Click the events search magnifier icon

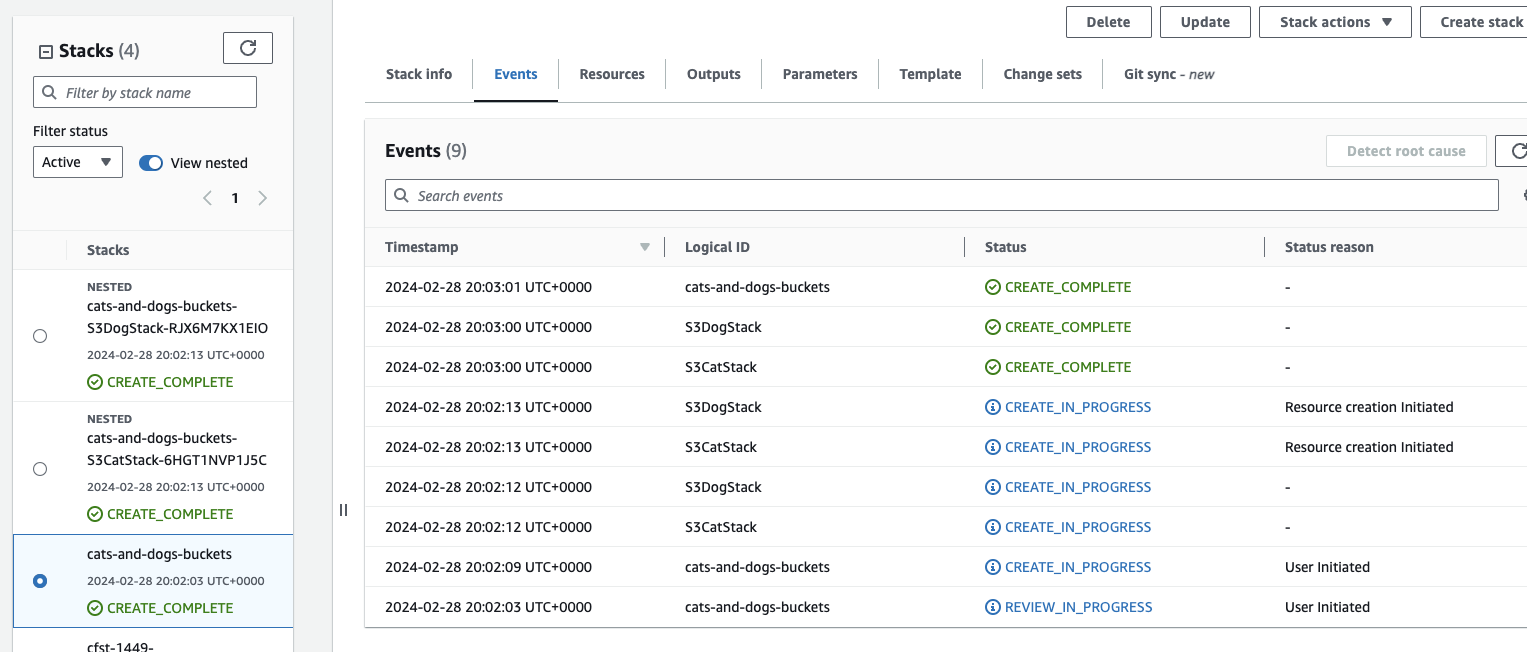(x=402, y=195)
